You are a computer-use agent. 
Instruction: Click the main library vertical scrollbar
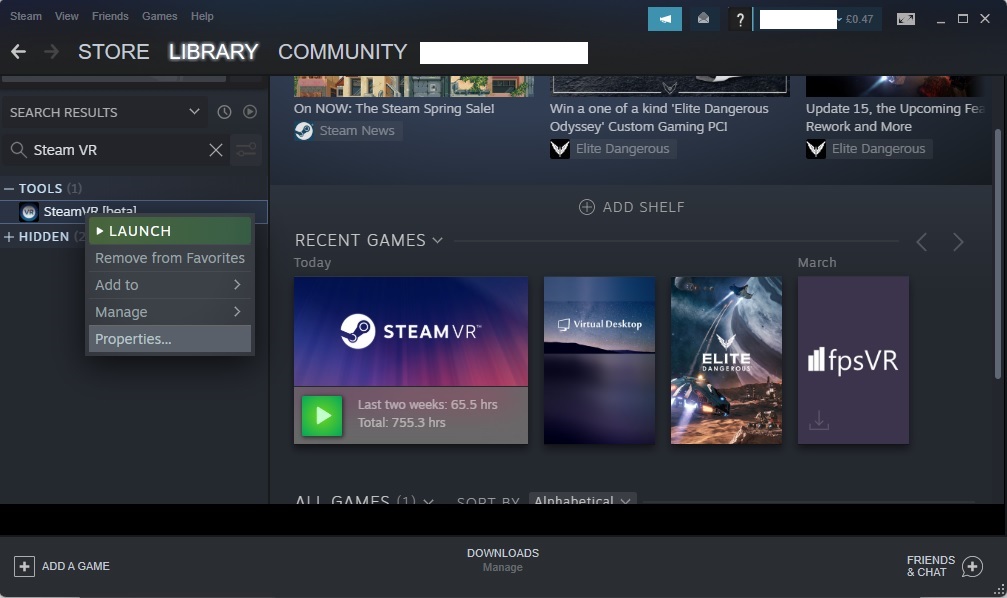point(997,254)
